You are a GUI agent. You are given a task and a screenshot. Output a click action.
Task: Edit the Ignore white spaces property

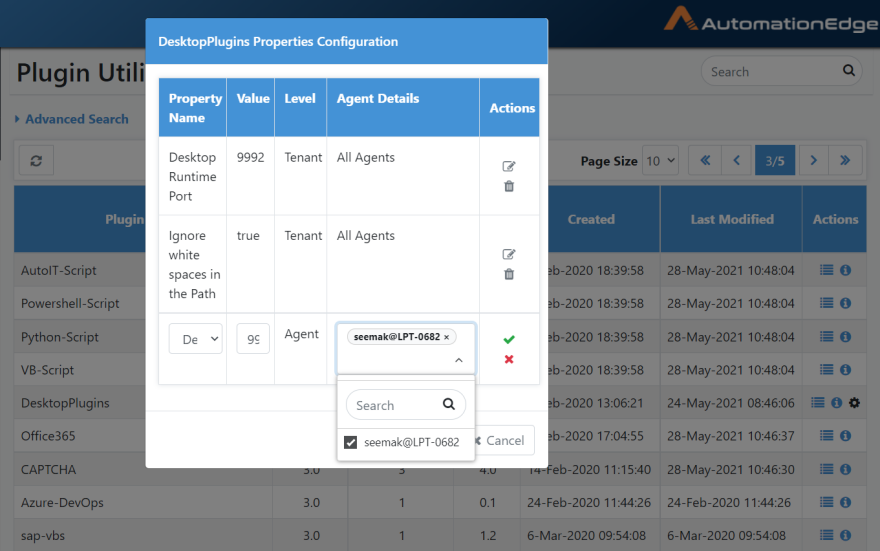tap(508, 254)
